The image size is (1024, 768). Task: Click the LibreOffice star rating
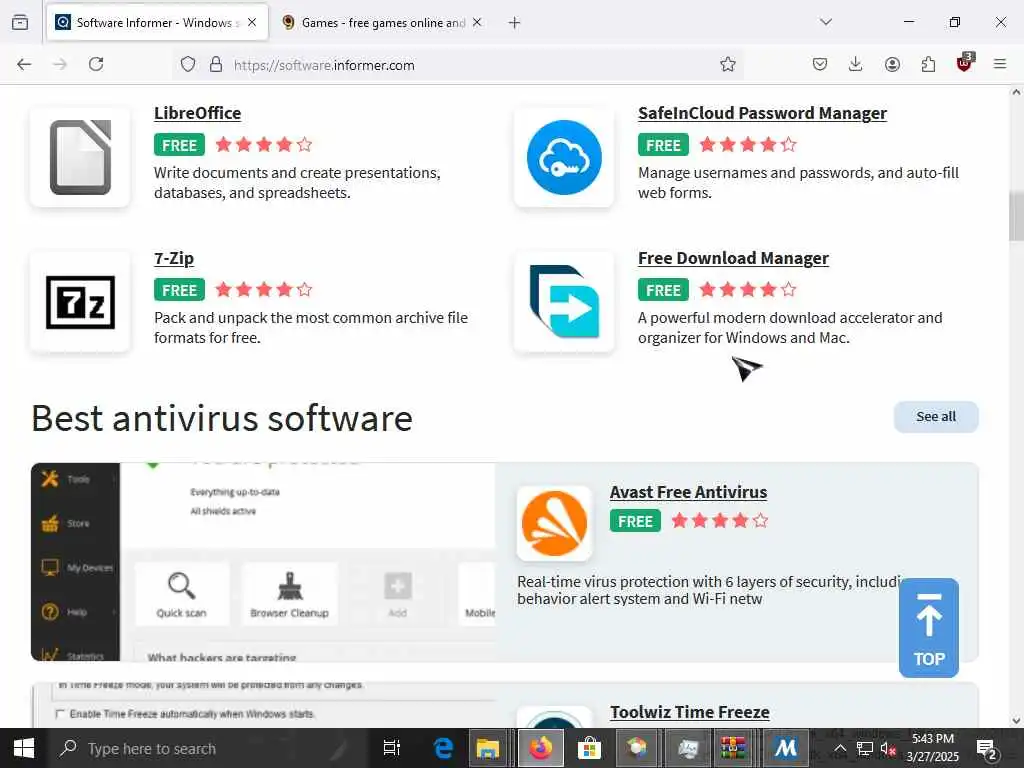(x=264, y=144)
